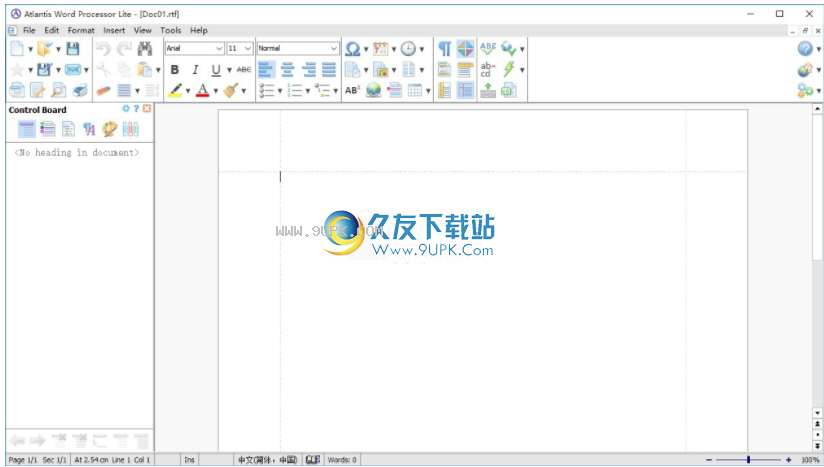The width and height of the screenshot is (824, 467).
Task: Click the eraser clear-formatting icon
Action: 103,90
